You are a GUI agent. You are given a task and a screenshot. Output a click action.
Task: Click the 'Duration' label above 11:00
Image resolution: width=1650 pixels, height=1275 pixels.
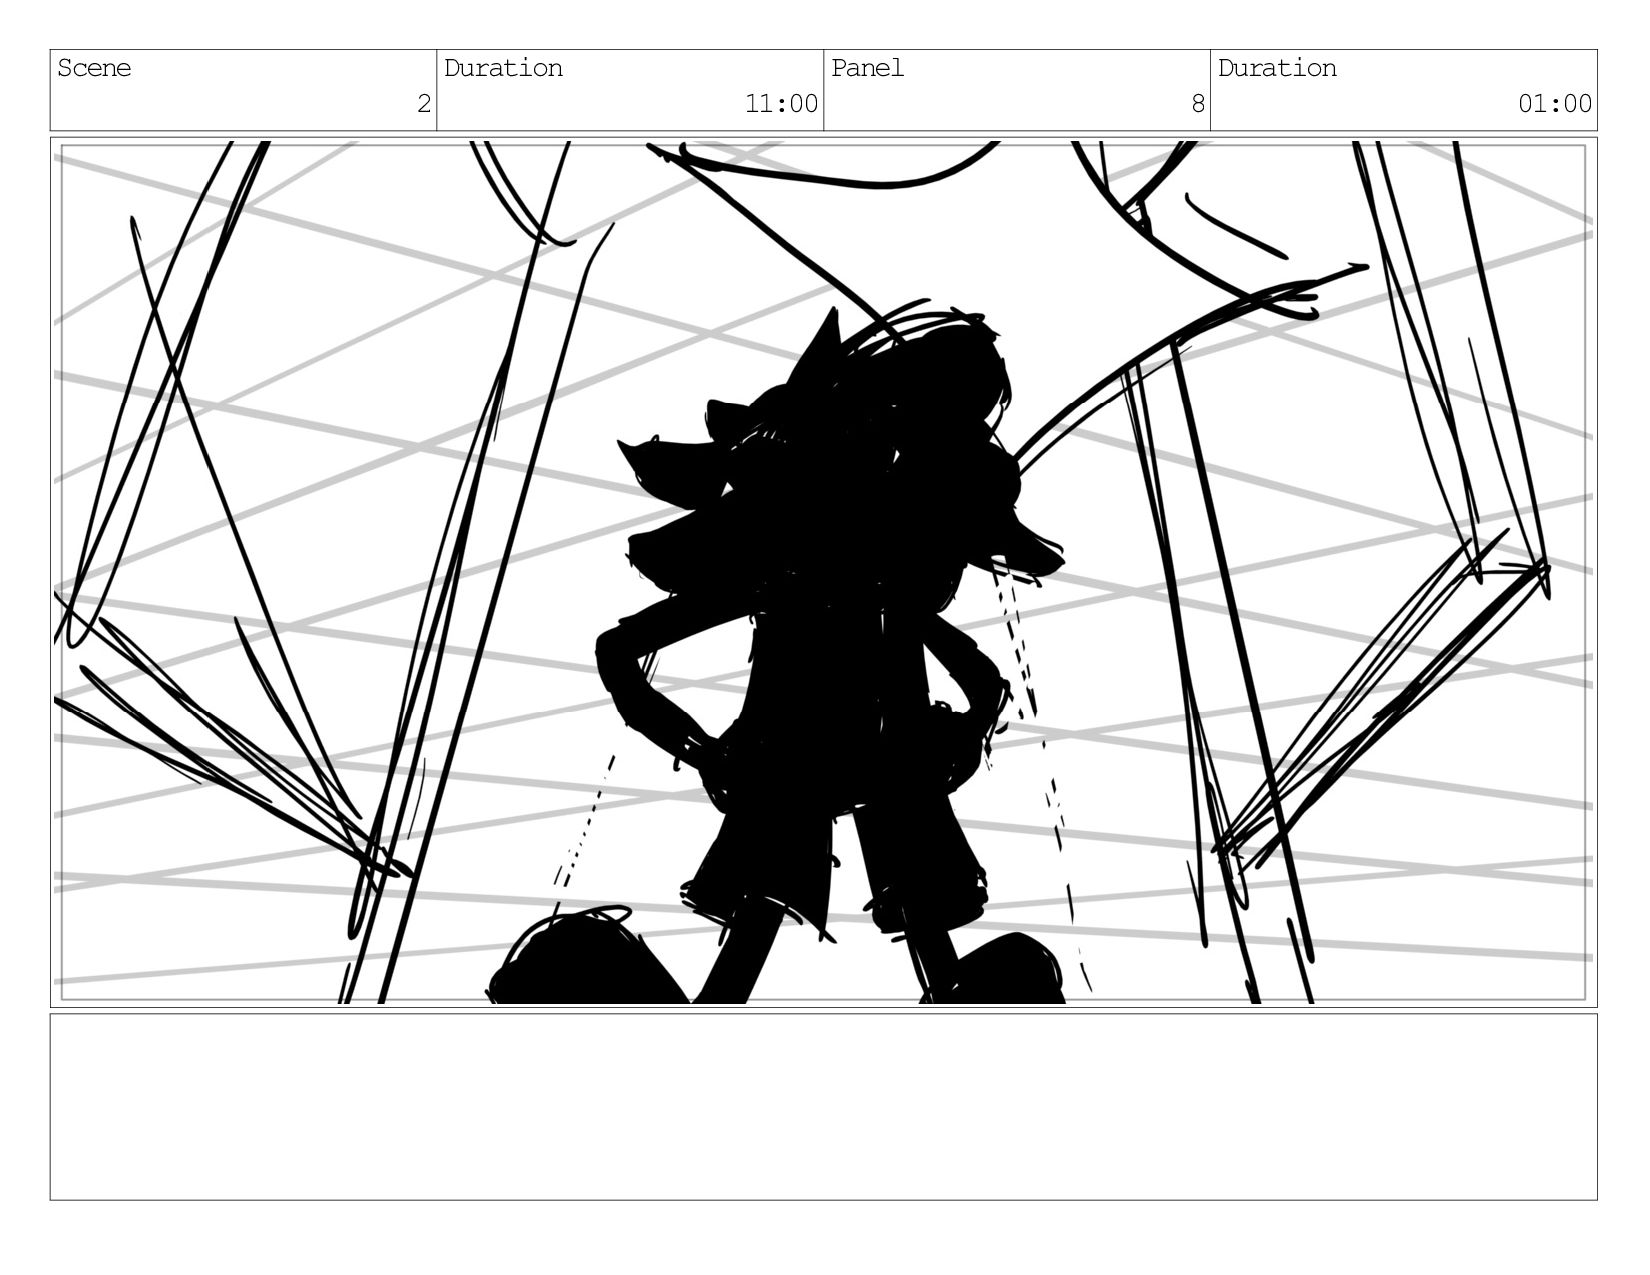coord(503,68)
